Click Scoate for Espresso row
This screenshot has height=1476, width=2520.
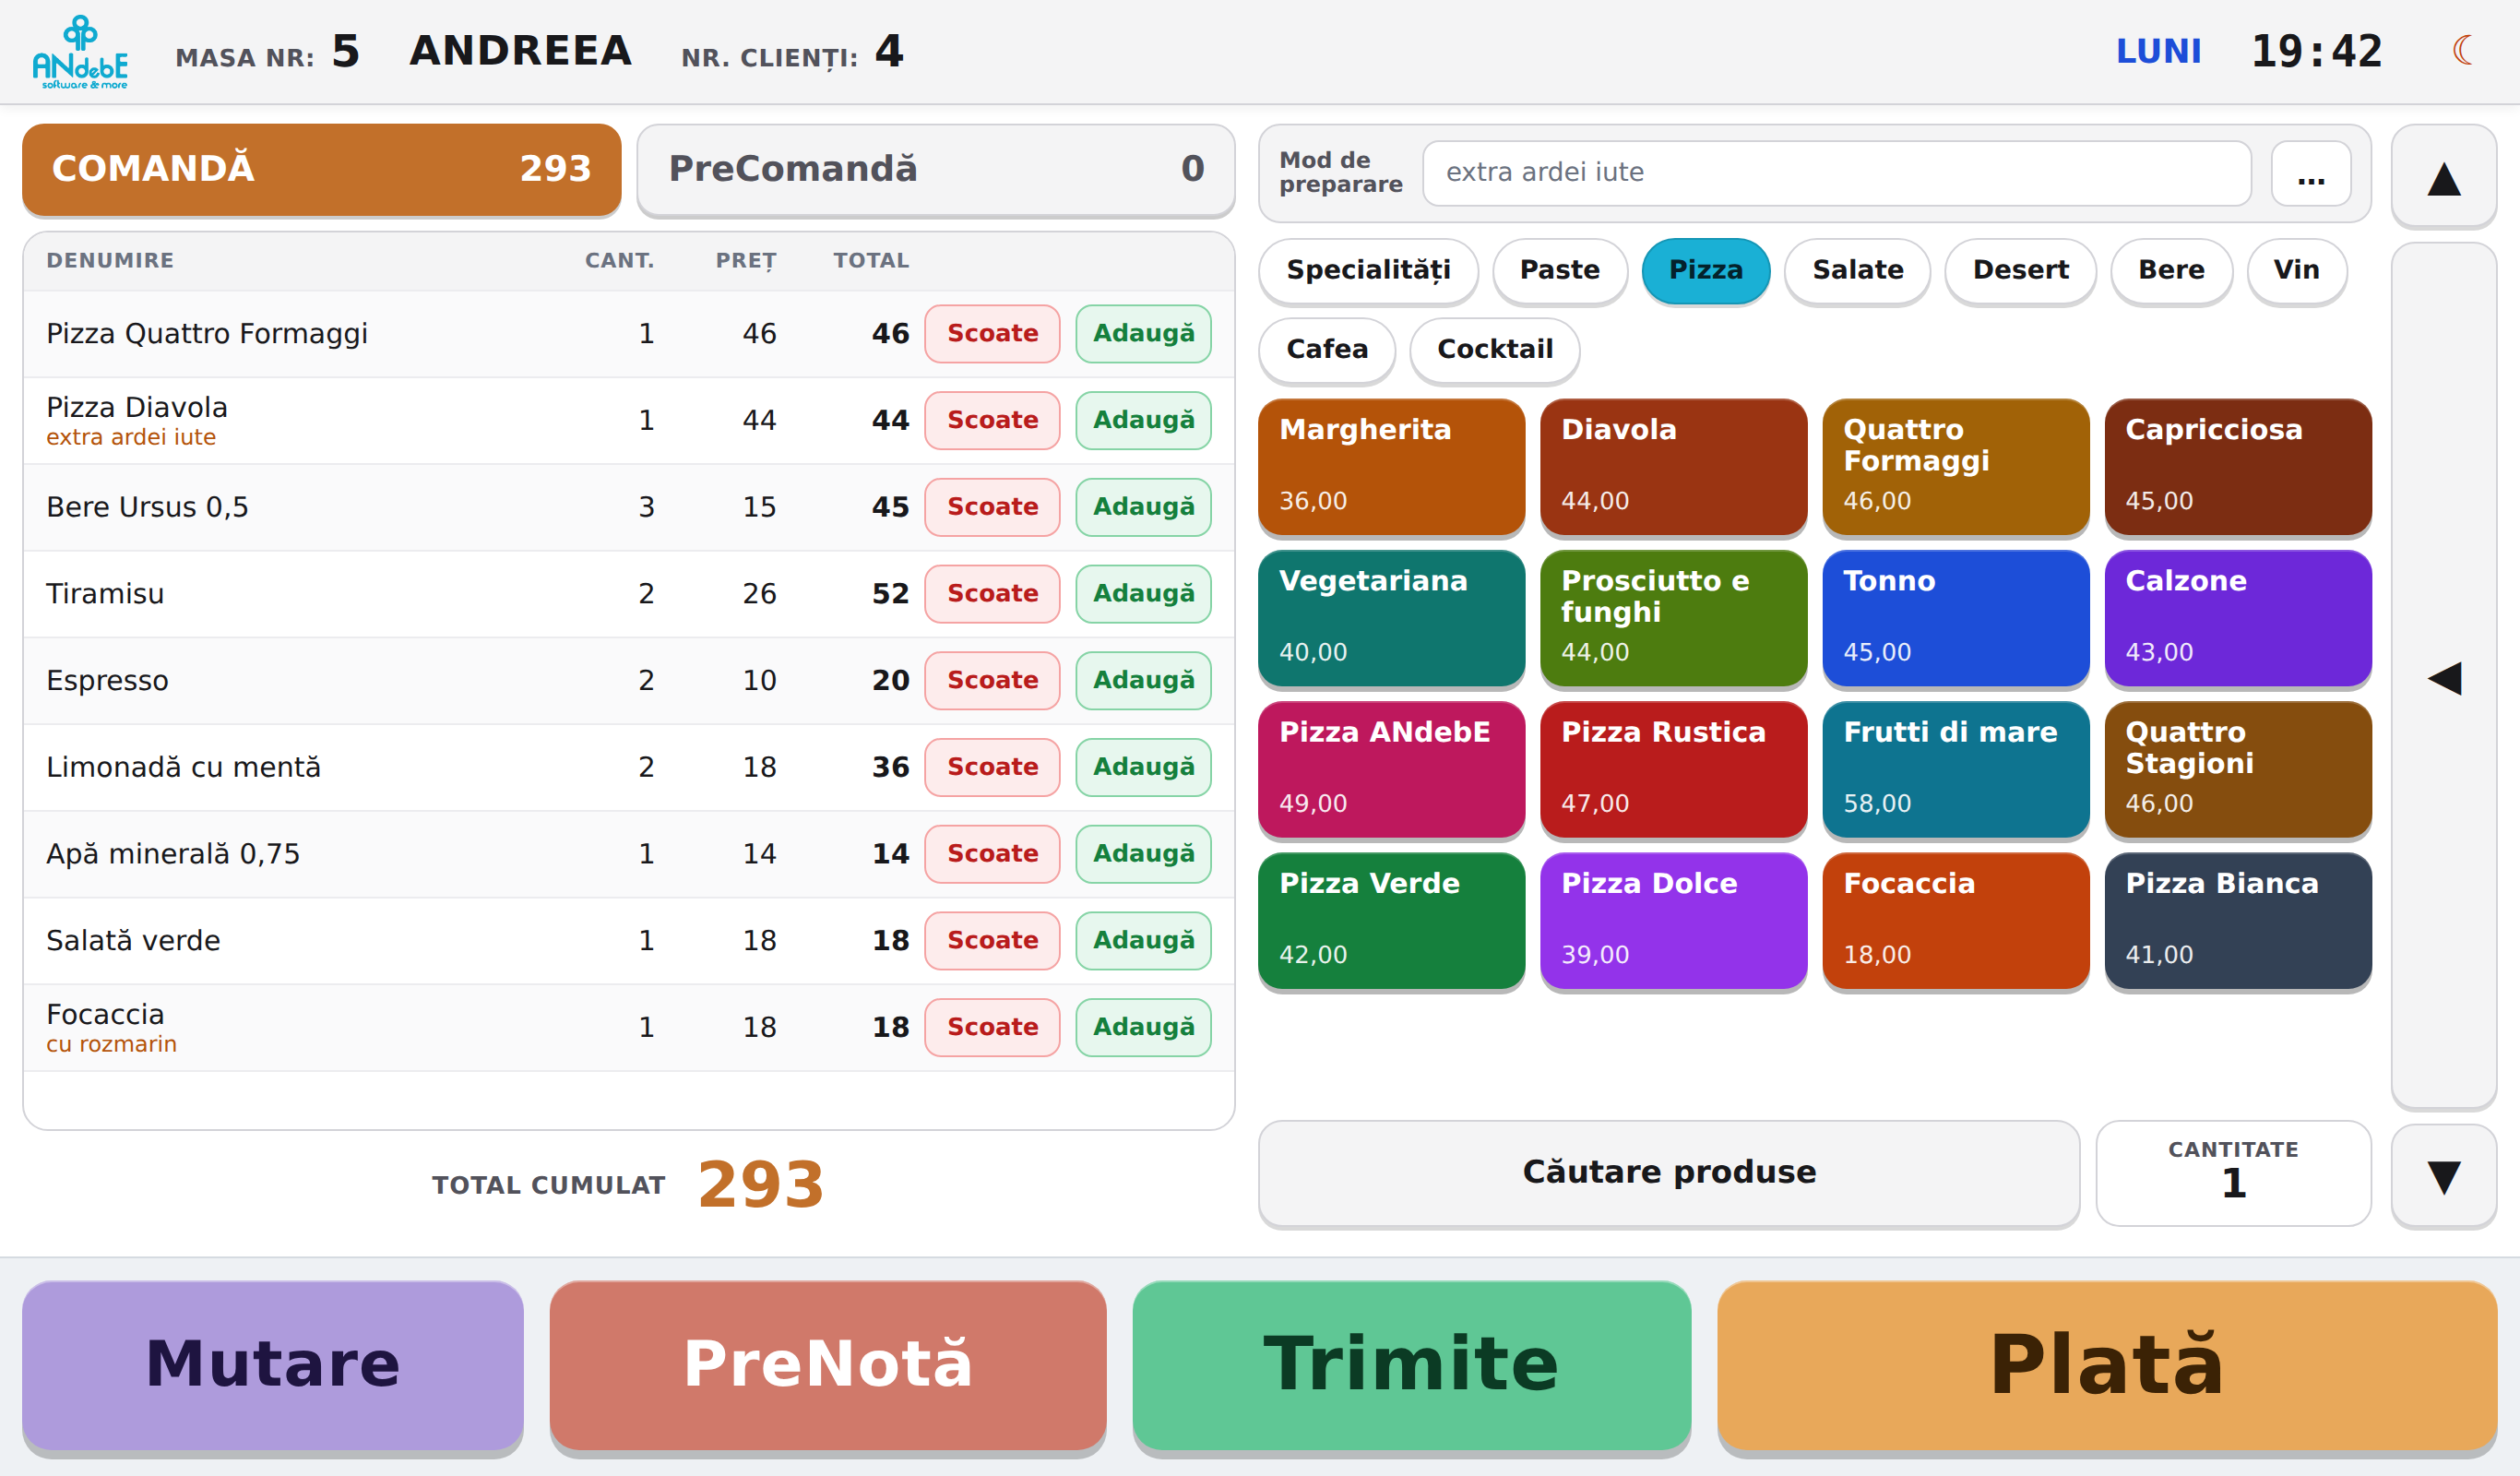[992, 681]
